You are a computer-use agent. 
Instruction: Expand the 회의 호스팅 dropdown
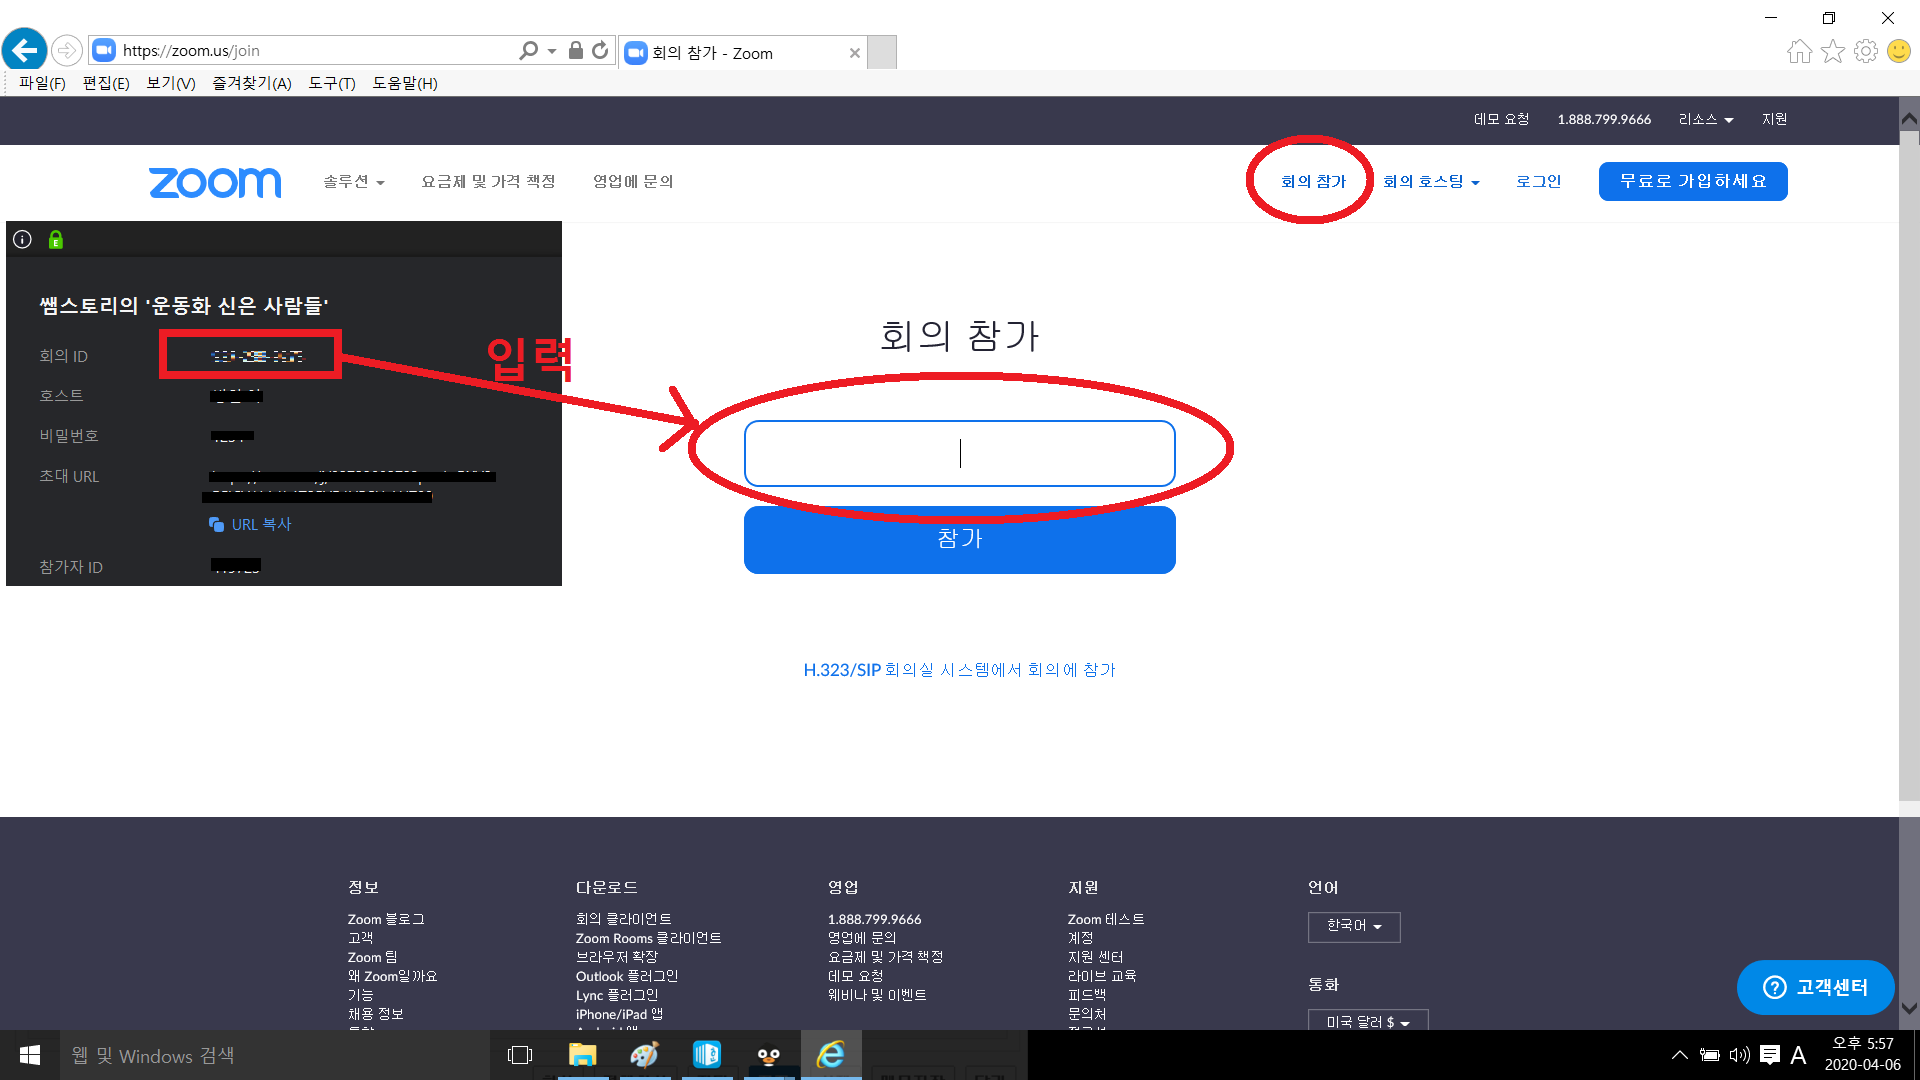pos(1430,182)
